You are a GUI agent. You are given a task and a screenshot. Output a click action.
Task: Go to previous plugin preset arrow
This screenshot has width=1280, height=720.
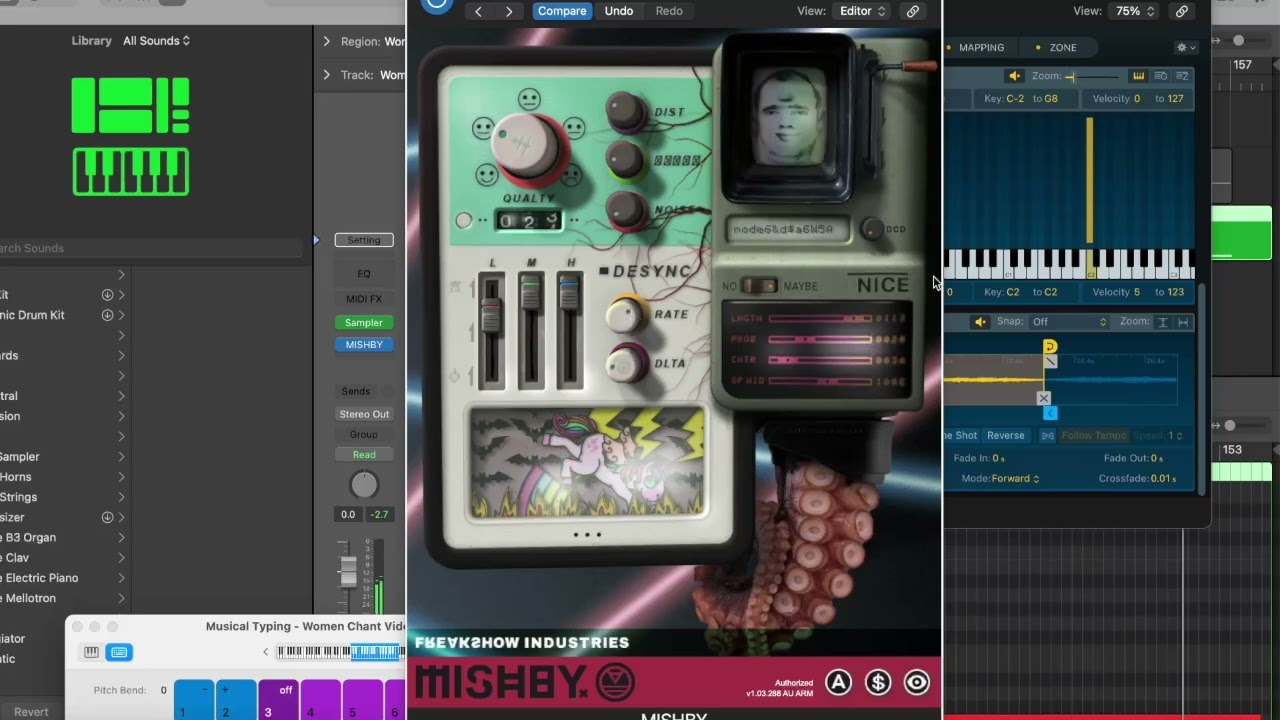tap(479, 11)
